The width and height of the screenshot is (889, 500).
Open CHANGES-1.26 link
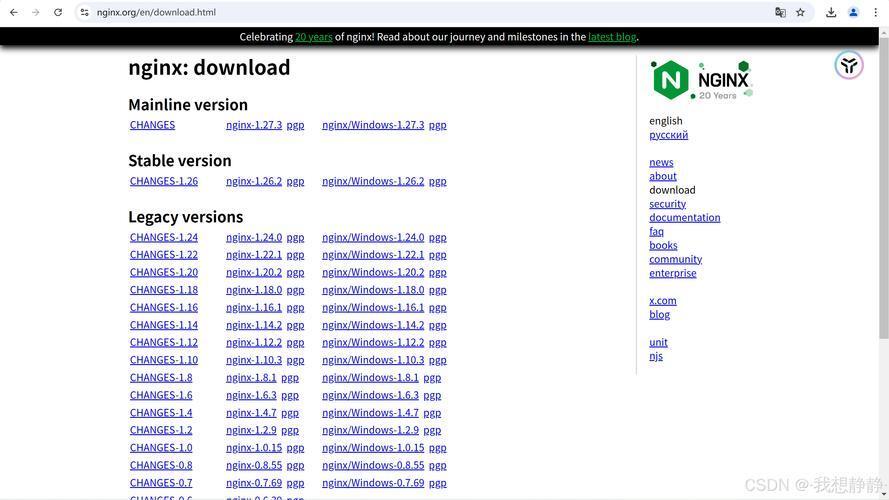point(164,181)
